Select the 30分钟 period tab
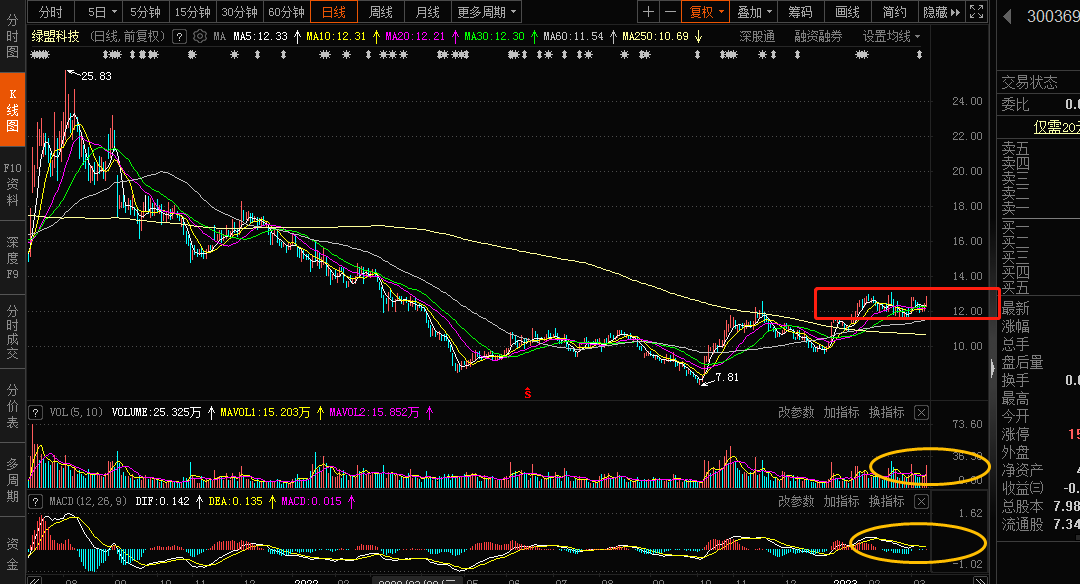 239,12
